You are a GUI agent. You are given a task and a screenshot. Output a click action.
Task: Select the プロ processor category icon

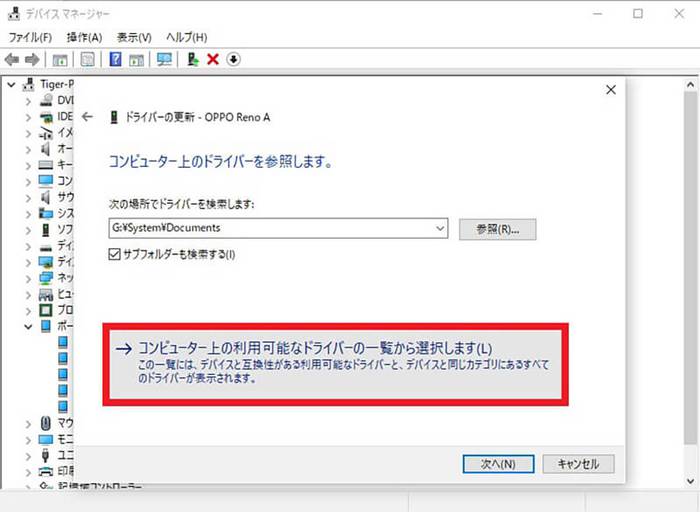[46, 310]
